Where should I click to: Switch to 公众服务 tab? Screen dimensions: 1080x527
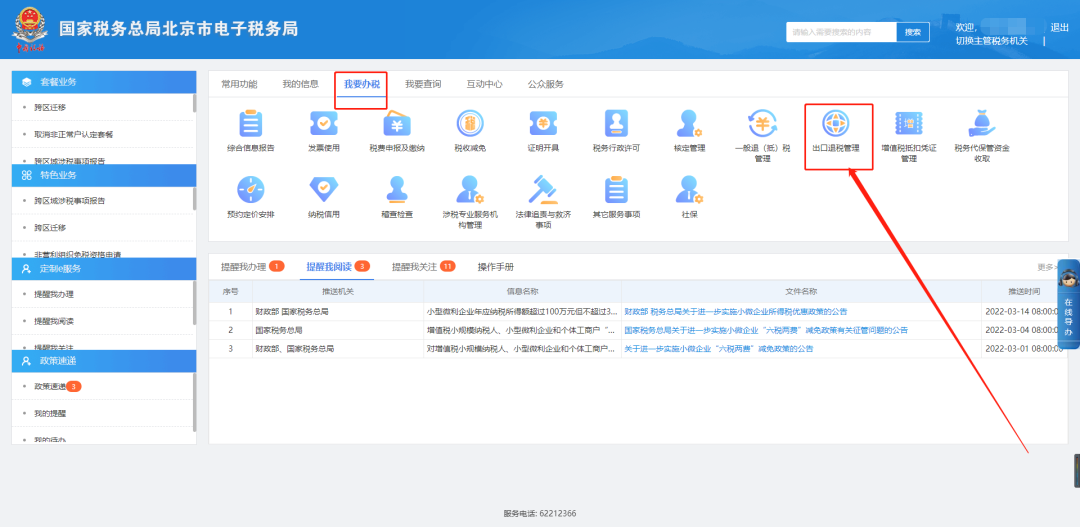click(546, 84)
